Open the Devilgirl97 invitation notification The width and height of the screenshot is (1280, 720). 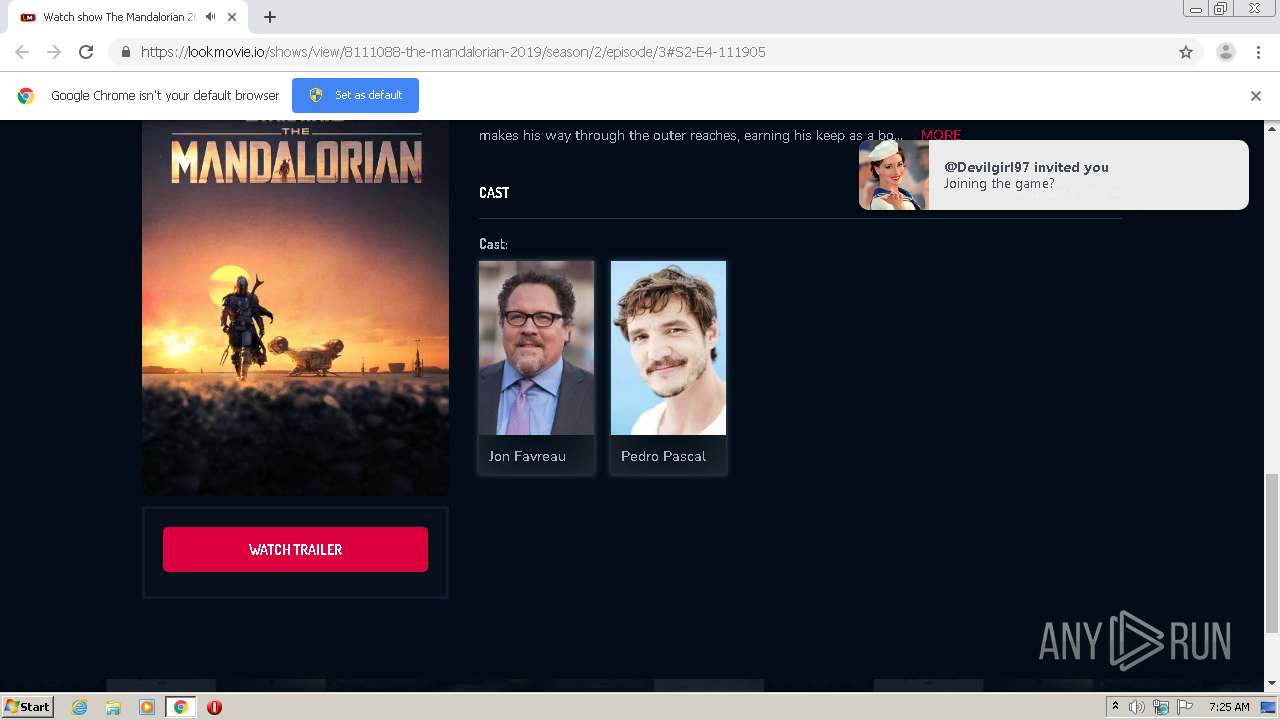coord(1054,175)
